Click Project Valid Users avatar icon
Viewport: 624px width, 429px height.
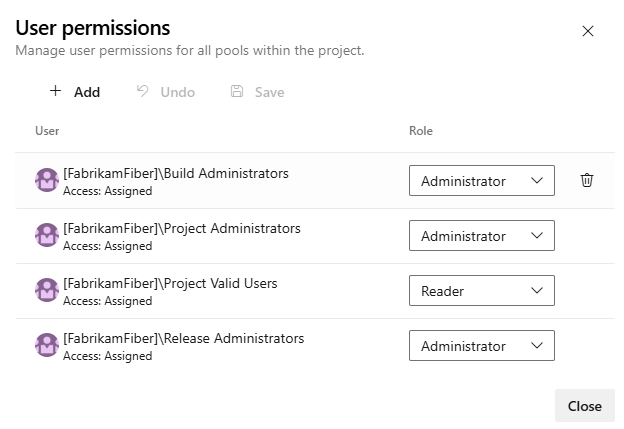point(46,290)
